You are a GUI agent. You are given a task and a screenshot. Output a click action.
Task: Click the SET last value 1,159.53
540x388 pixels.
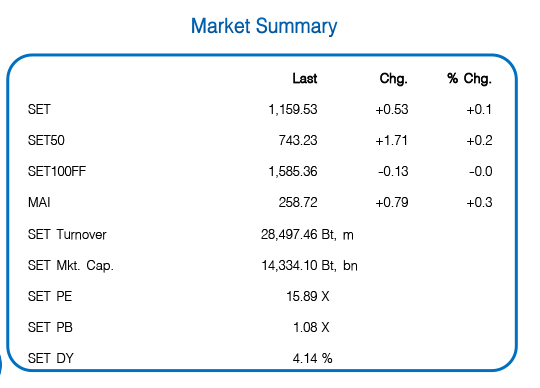click(293, 109)
